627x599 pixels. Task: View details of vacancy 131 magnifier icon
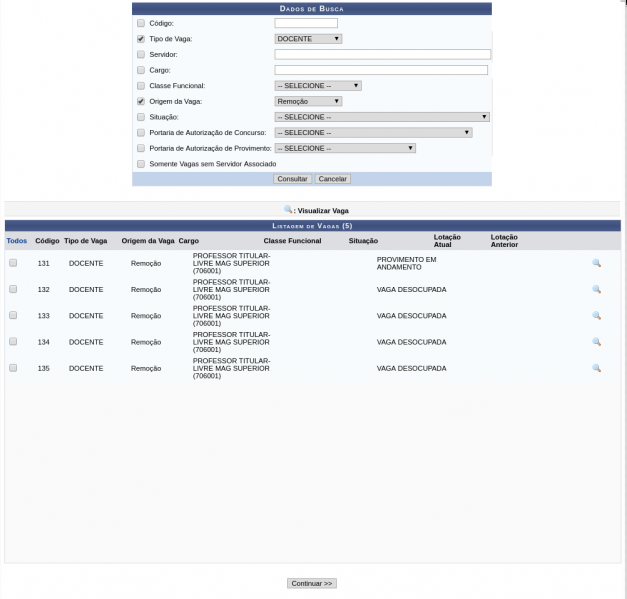pos(596,263)
